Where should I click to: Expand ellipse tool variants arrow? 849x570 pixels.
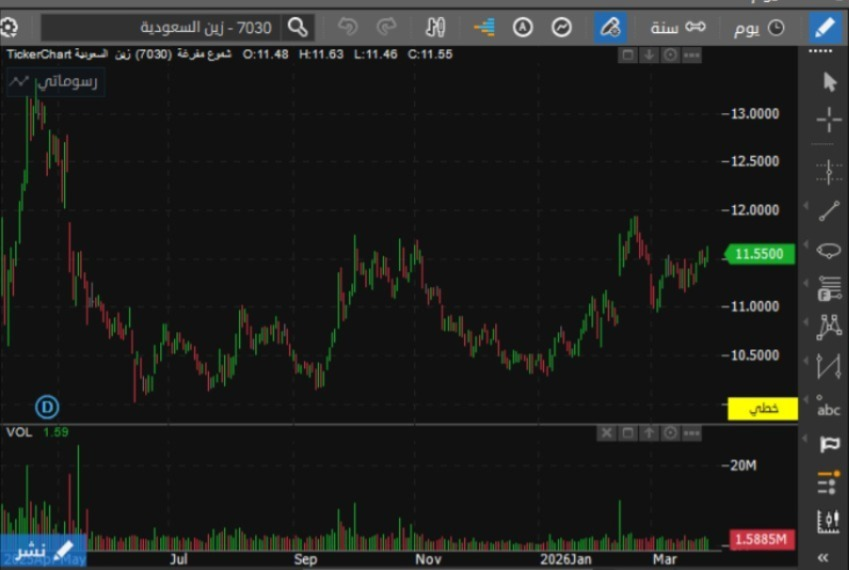pos(806,245)
